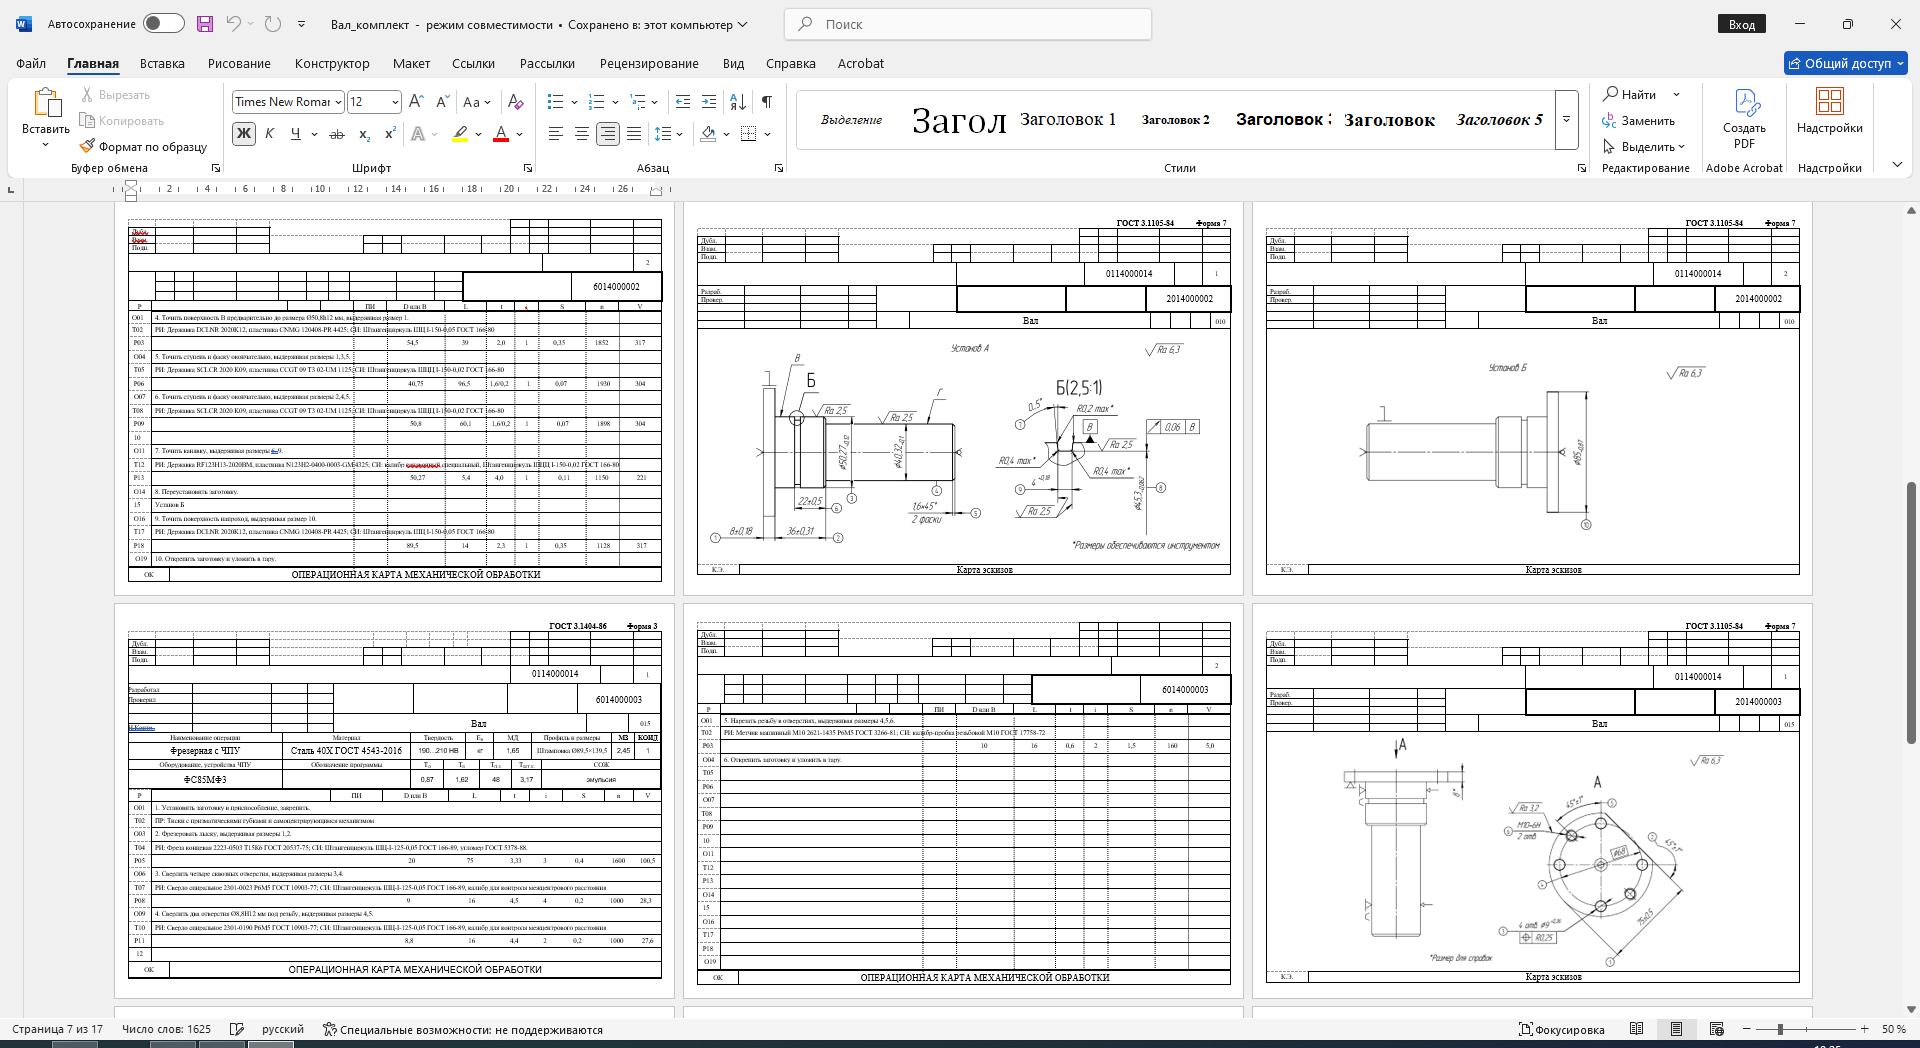Toggle the Autosave switch
This screenshot has height=1048, width=1920.
[163, 24]
